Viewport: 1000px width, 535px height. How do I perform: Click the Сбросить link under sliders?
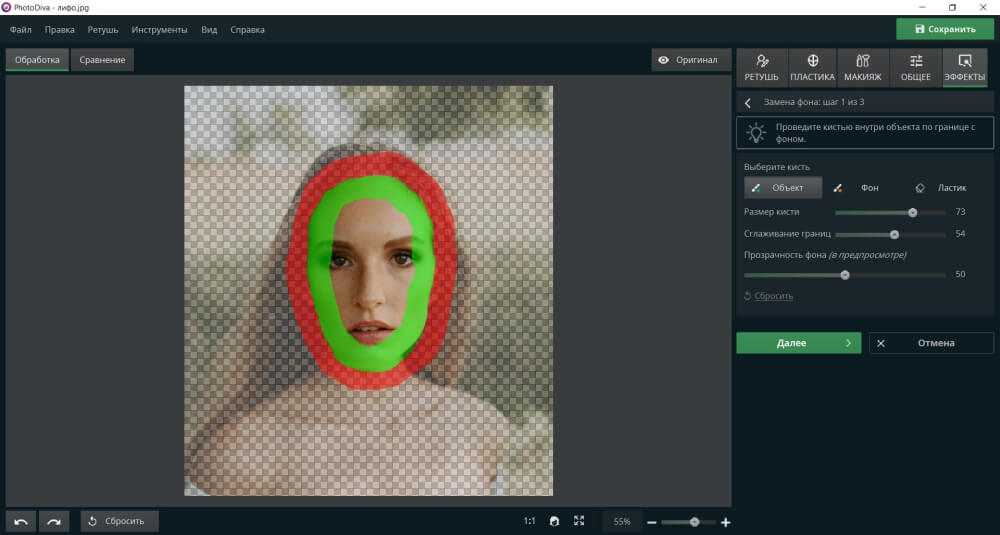(x=769, y=296)
